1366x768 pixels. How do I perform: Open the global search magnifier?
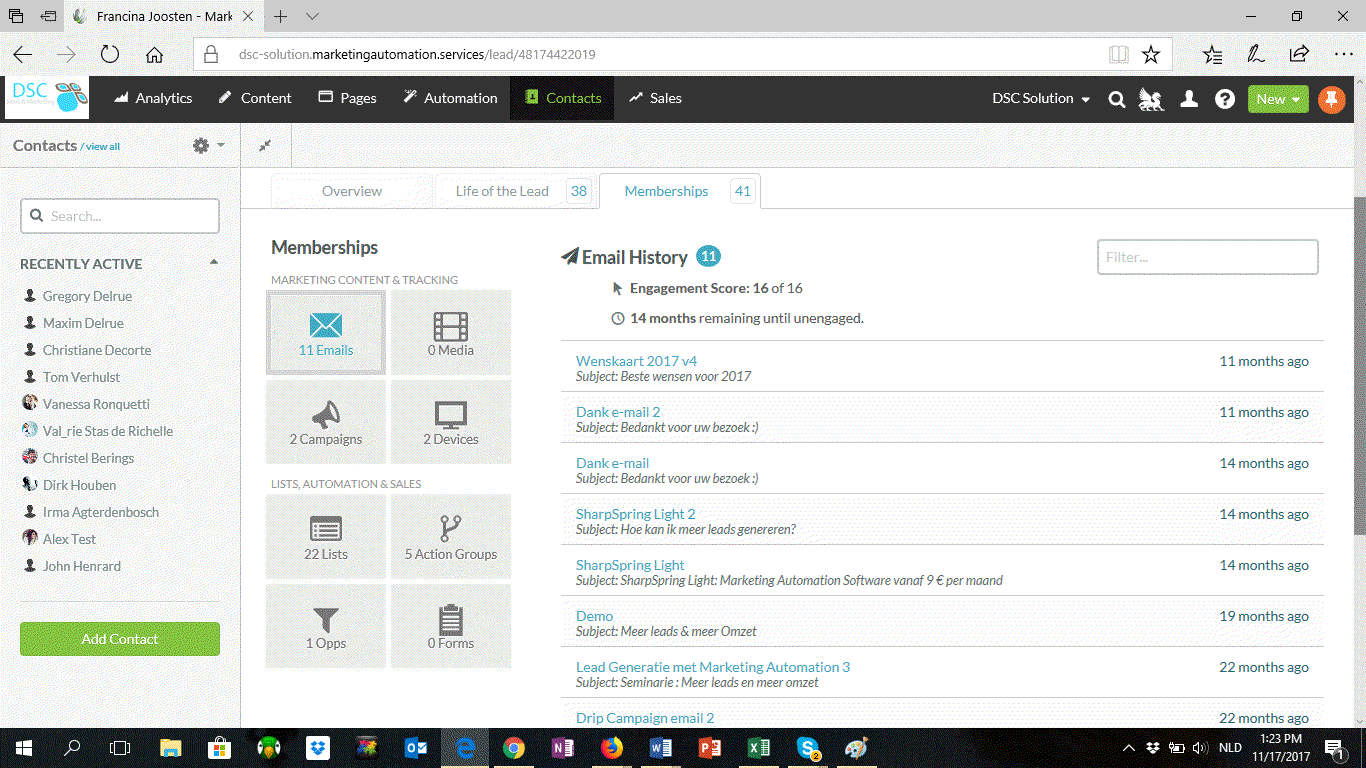pyautogui.click(x=1117, y=99)
